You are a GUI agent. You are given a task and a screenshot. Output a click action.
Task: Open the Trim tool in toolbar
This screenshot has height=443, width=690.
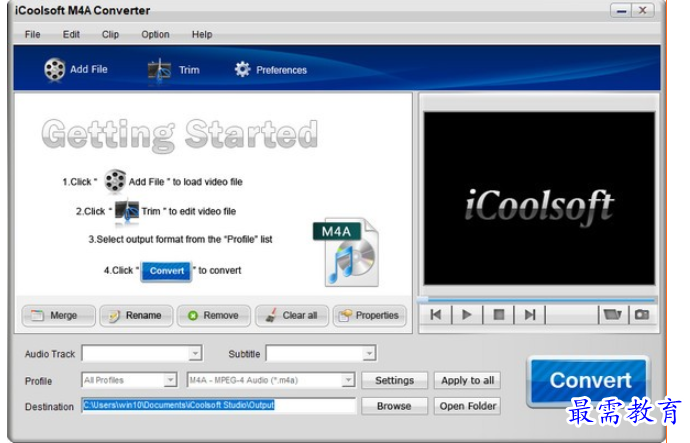[x=173, y=70]
